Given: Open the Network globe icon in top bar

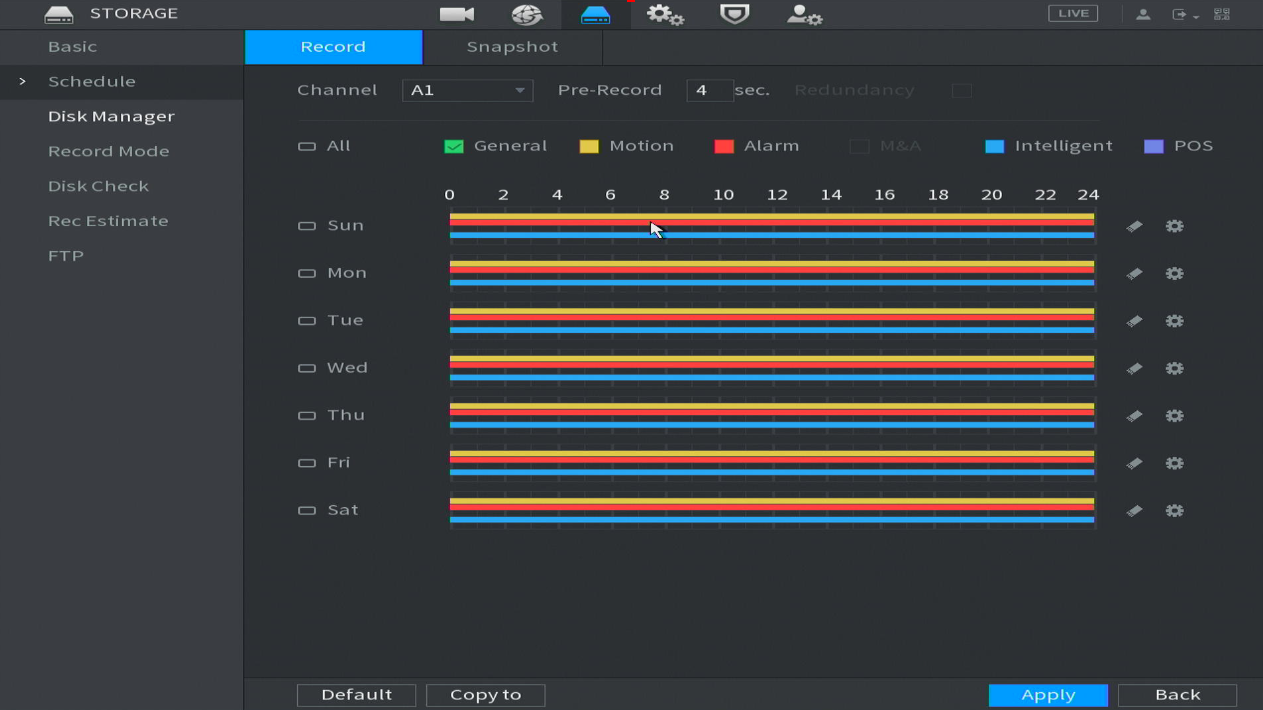Looking at the screenshot, I should click(527, 14).
